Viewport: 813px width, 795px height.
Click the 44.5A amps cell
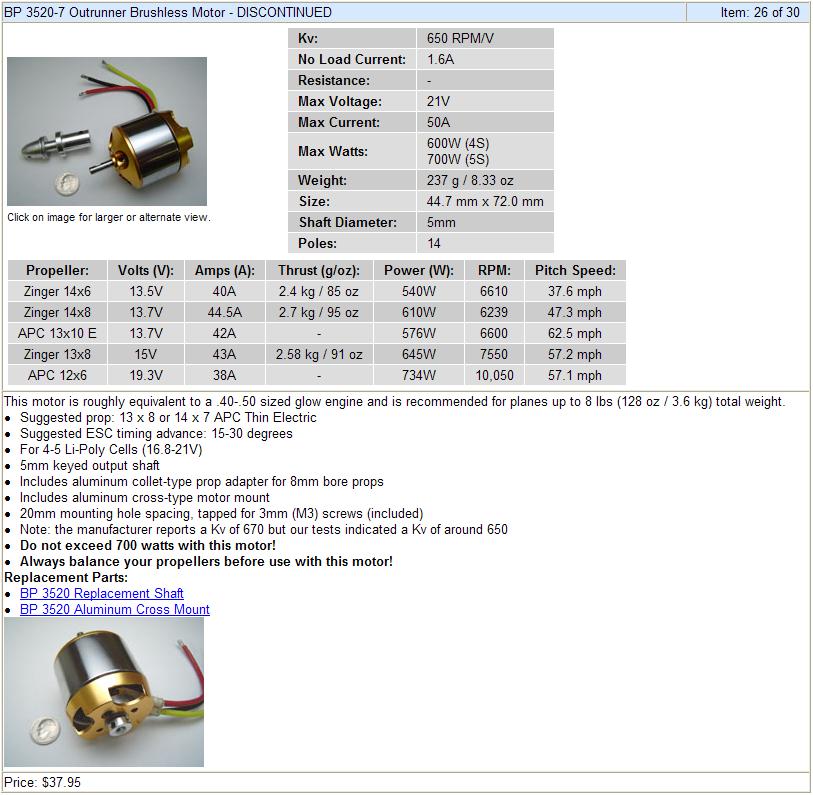(225, 313)
